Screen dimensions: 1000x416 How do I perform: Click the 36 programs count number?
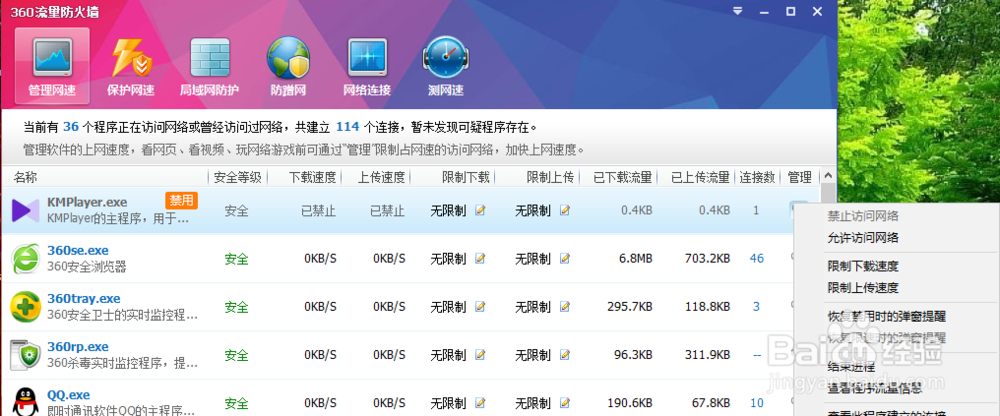(x=71, y=127)
